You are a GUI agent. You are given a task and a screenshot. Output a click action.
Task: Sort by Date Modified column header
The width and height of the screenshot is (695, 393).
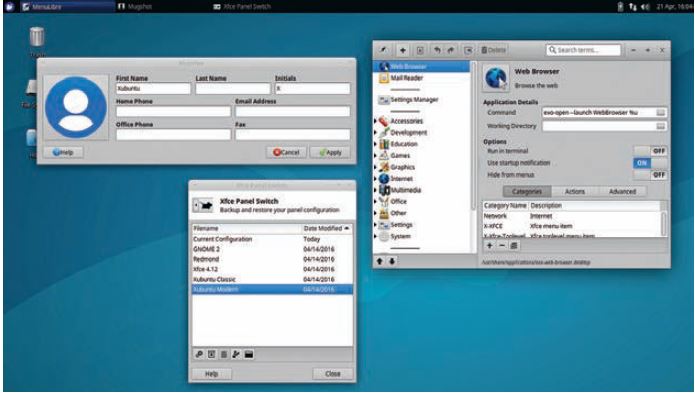[327, 229]
